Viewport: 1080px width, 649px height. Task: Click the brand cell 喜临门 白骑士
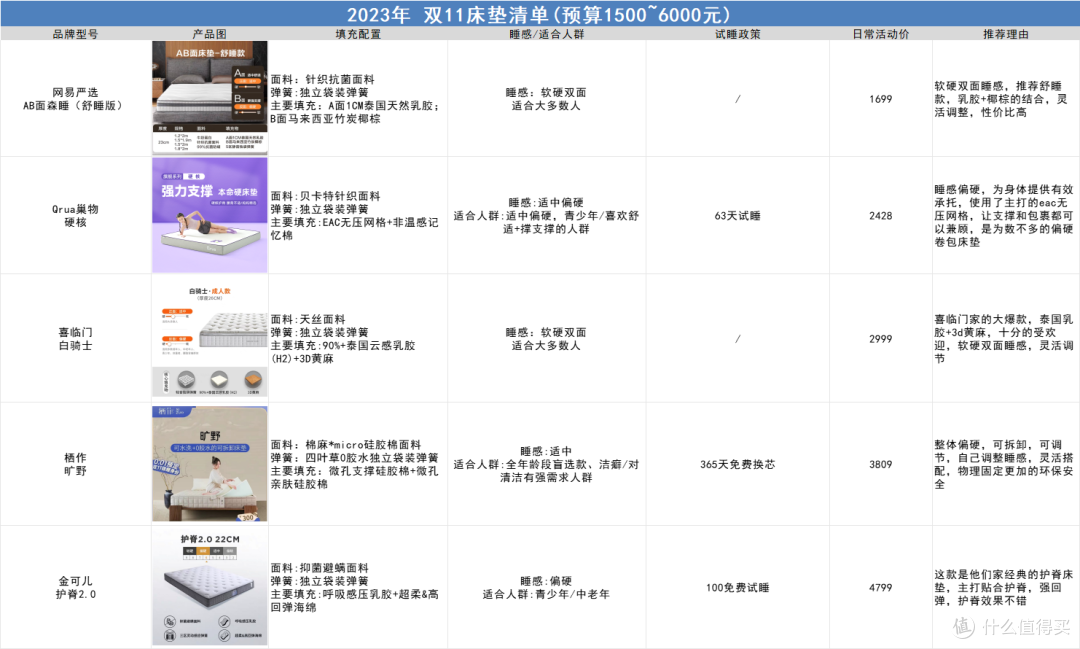[x=75, y=338]
